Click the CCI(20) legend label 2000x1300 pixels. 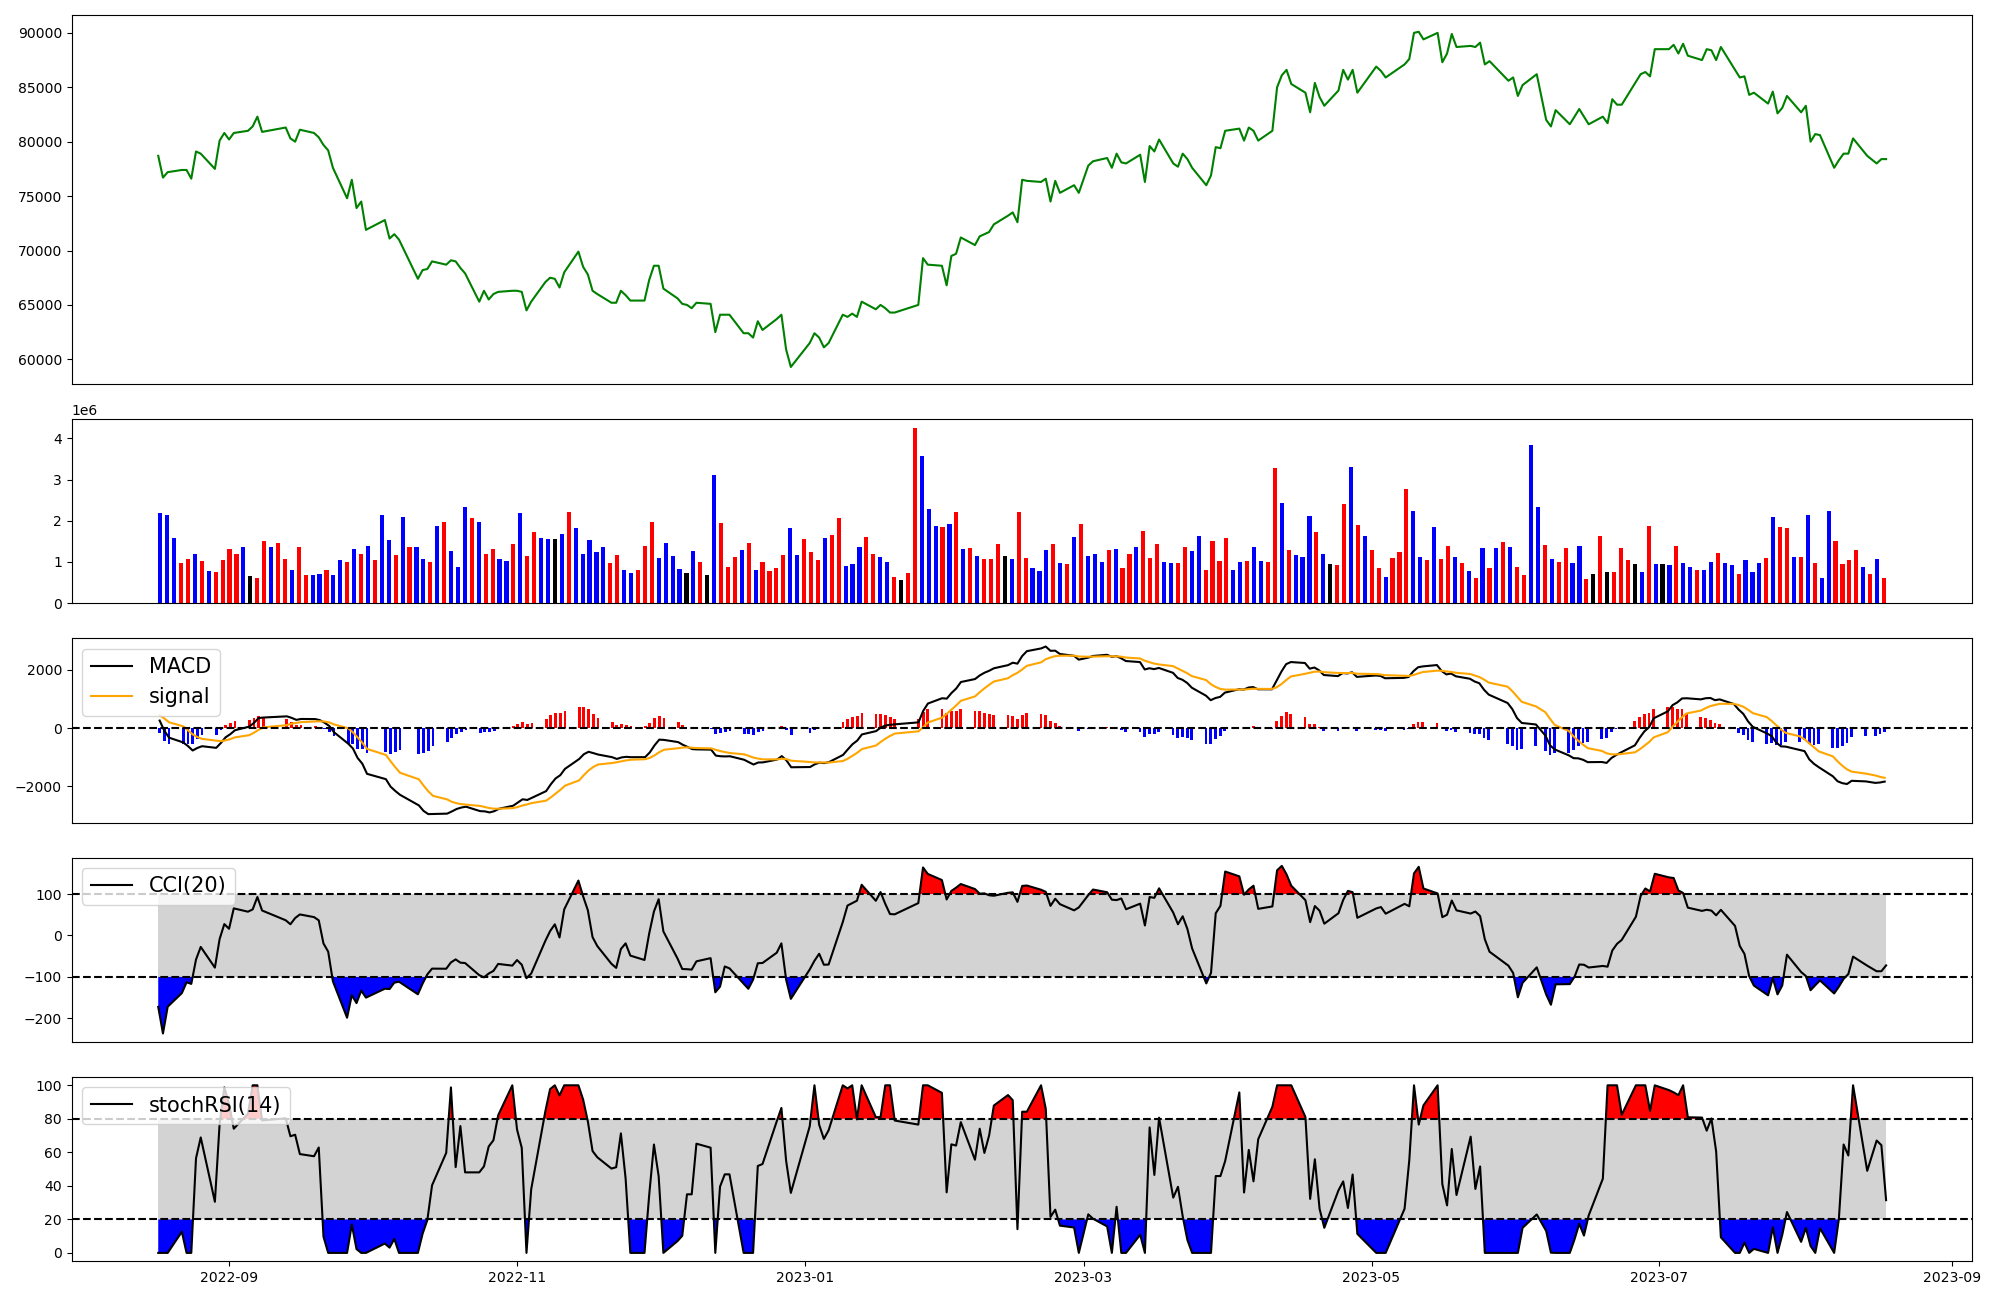(x=187, y=885)
